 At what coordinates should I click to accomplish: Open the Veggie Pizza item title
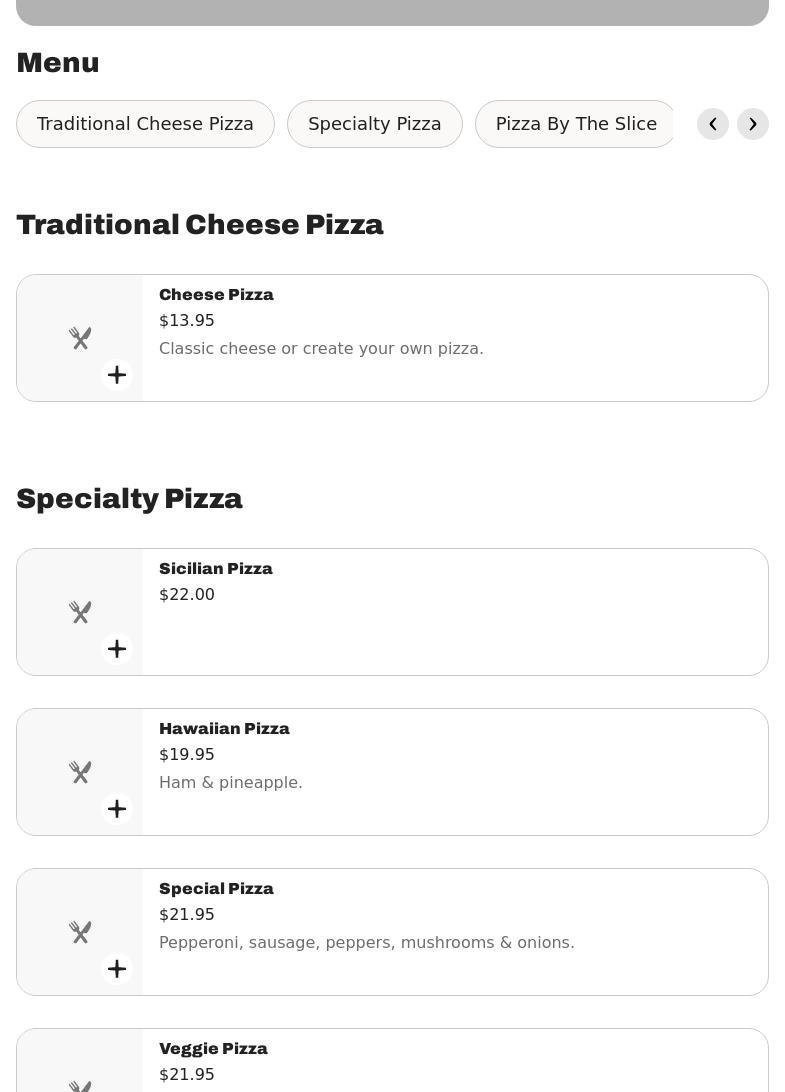[213, 1049]
